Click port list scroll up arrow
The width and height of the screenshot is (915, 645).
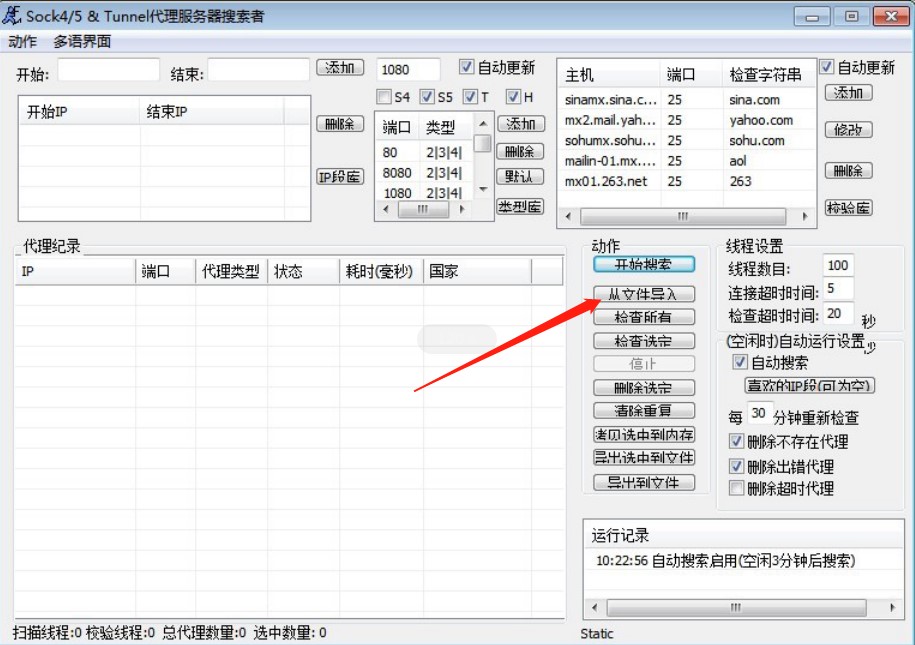tap(483, 124)
